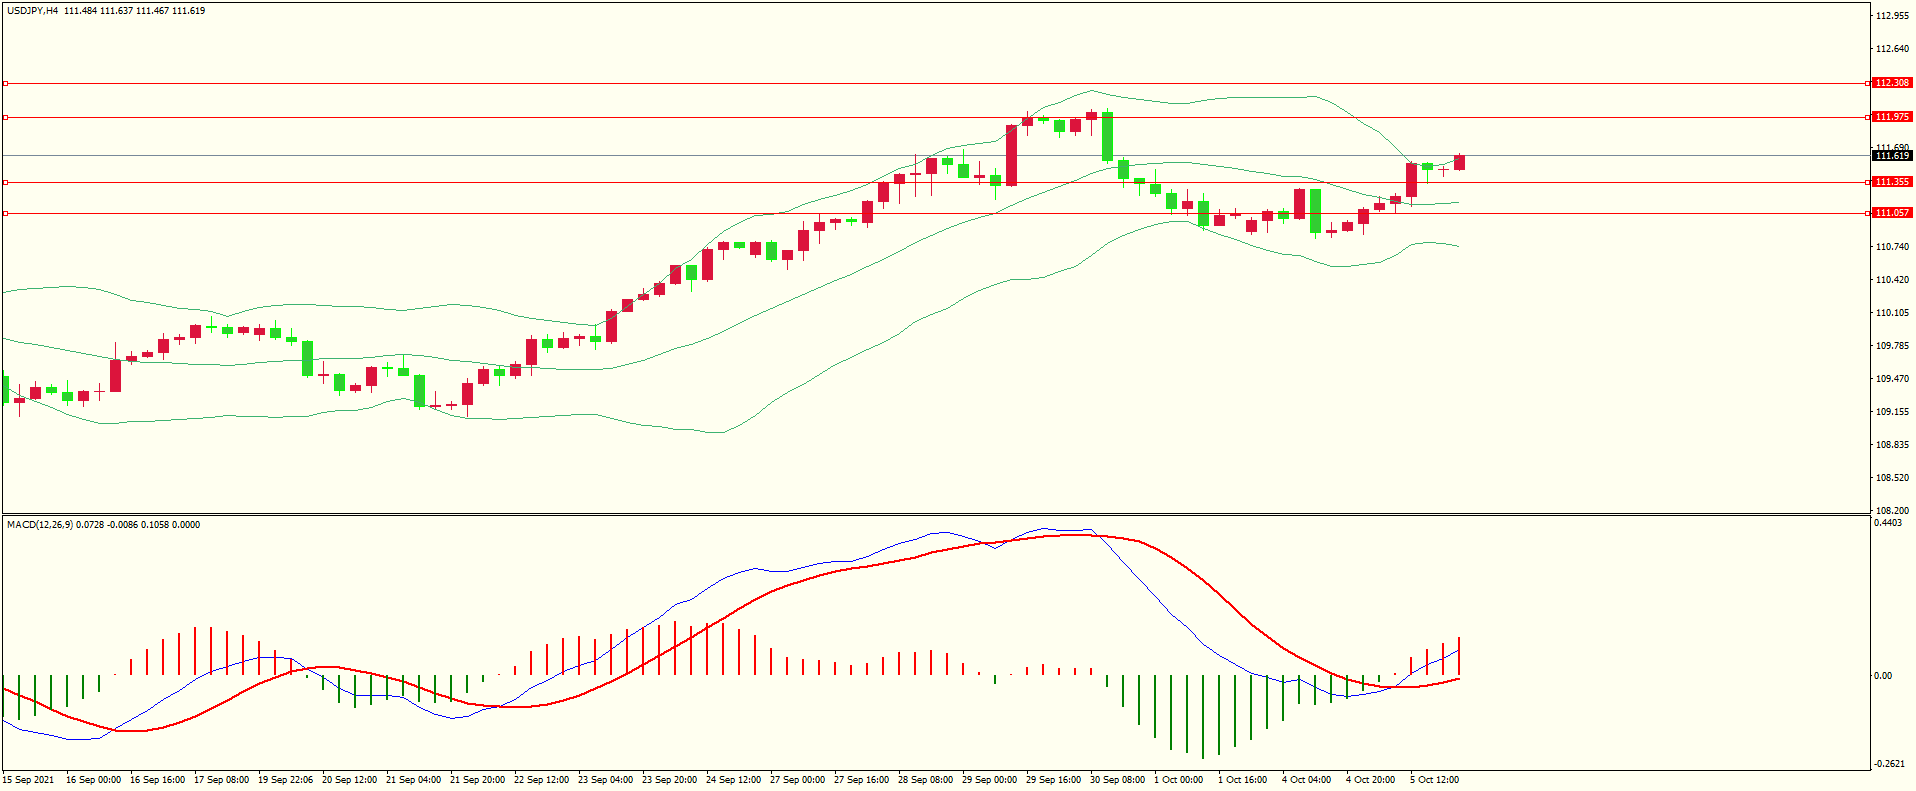
Task: Click the 22 Sep 12:00 time label
Action: tap(541, 780)
